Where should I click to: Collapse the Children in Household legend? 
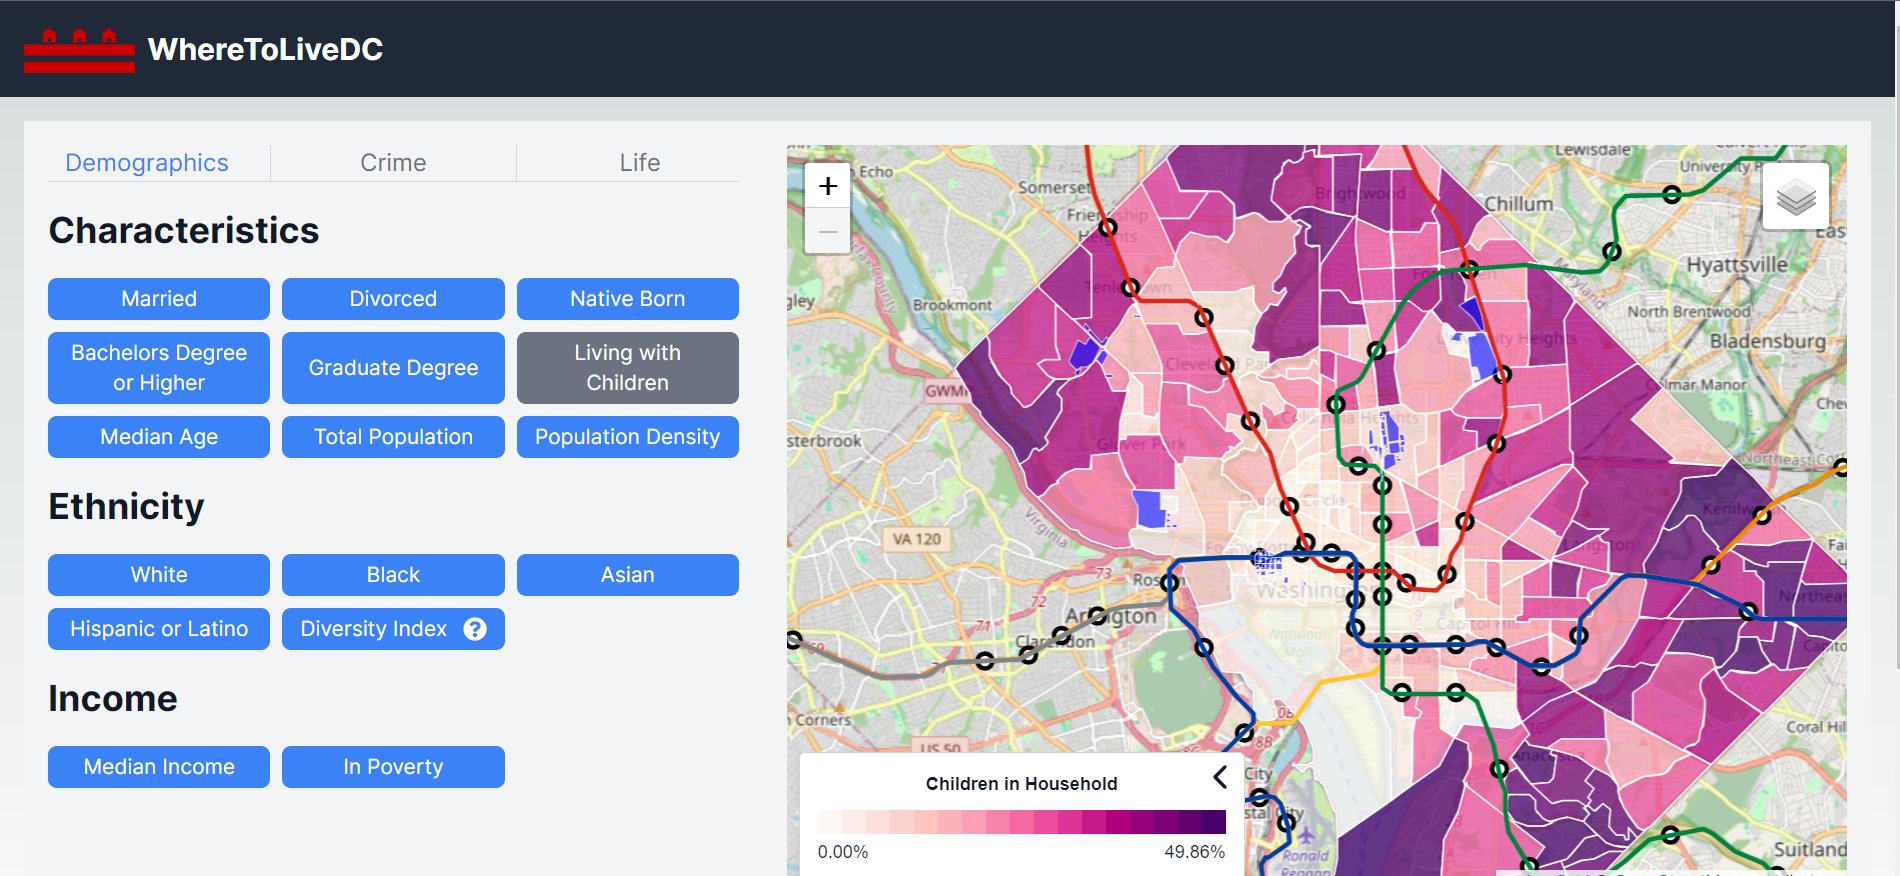[x=1219, y=777]
